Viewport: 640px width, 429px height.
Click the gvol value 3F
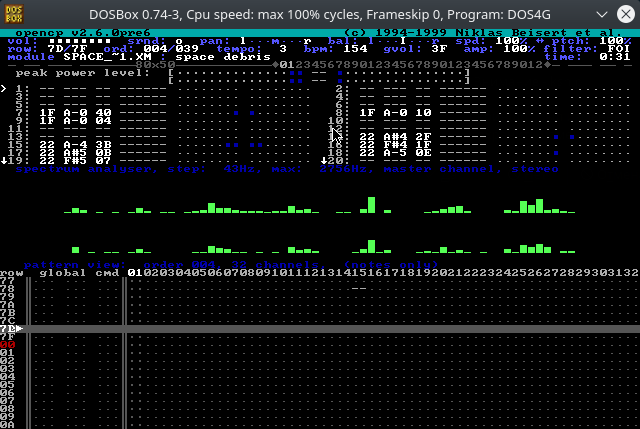coord(440,49)
